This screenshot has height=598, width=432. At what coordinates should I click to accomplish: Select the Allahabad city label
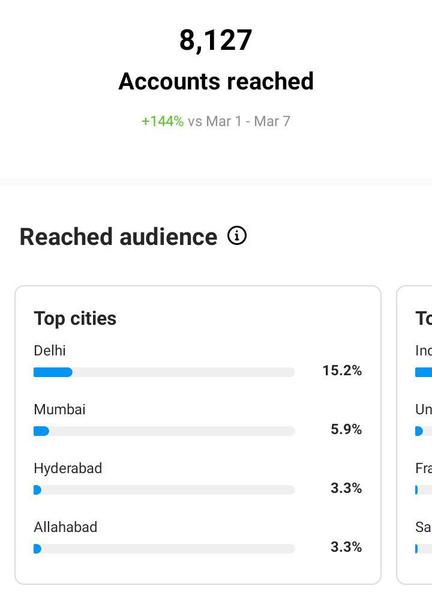click(x=66, y=527)
